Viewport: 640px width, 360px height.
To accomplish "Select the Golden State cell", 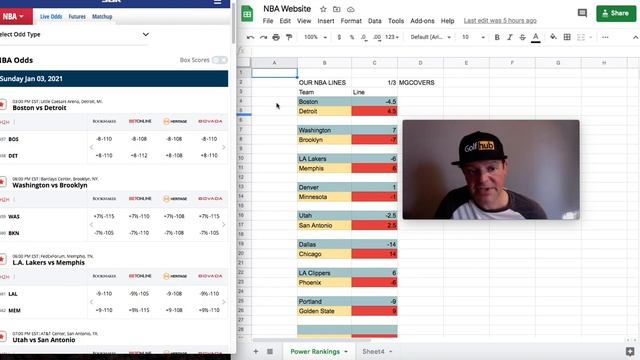I will 324,311.
